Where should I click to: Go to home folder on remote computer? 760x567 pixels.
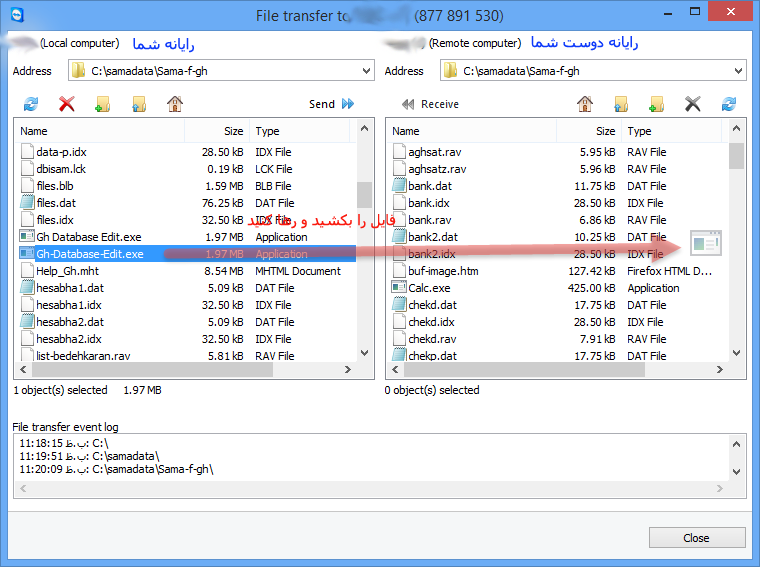(x=585, y=104)
